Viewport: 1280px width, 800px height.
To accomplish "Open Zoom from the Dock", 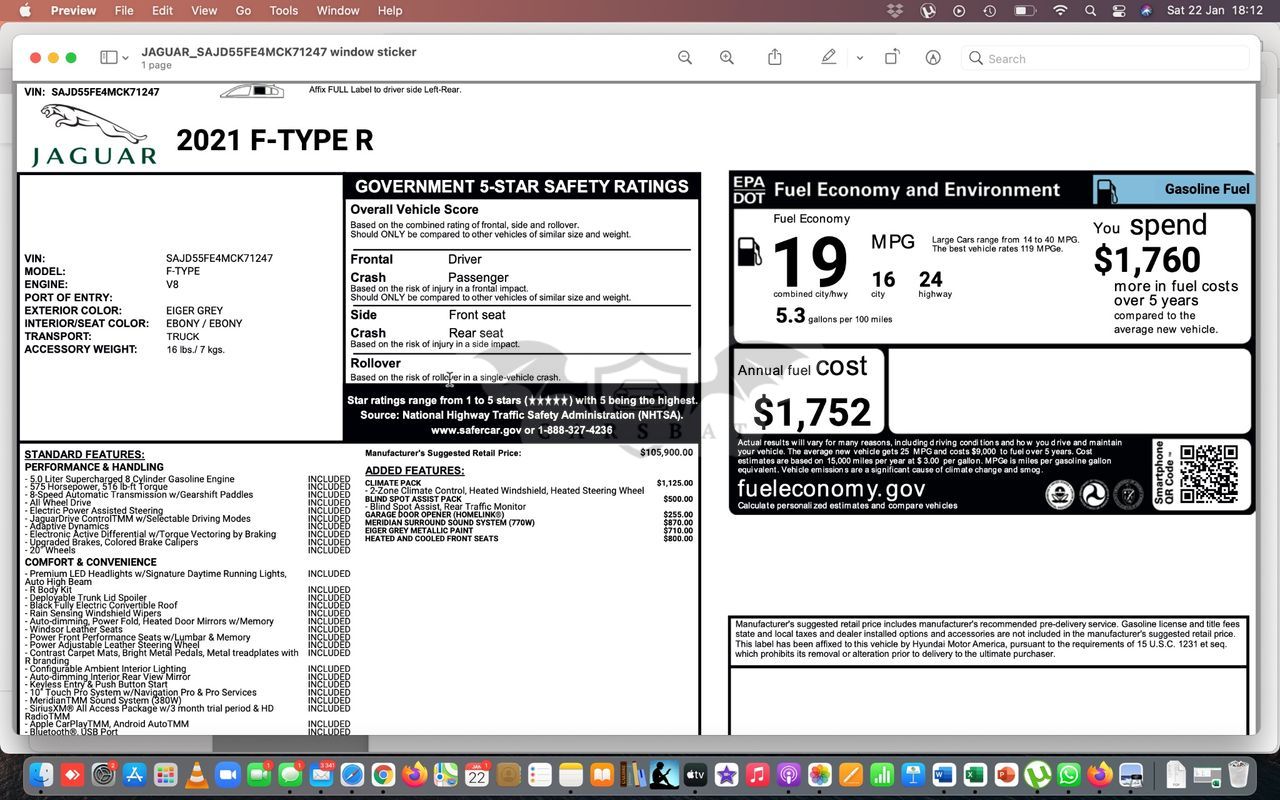I will 228,775.
